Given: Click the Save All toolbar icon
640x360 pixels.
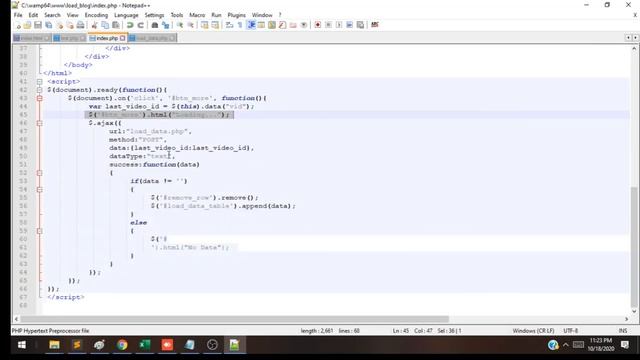Looking at the screenshot, I should (x=49, y=25).
